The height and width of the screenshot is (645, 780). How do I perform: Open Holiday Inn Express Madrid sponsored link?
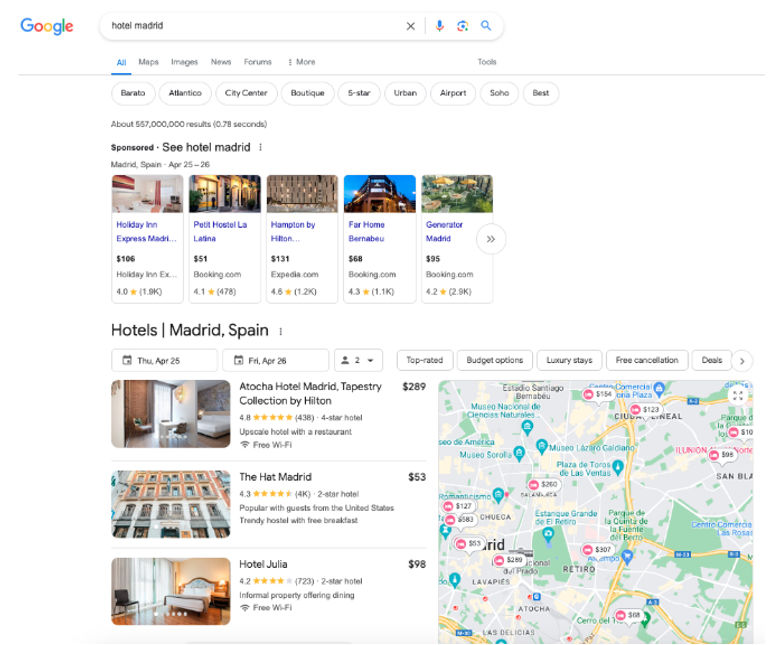pos(146,232)
